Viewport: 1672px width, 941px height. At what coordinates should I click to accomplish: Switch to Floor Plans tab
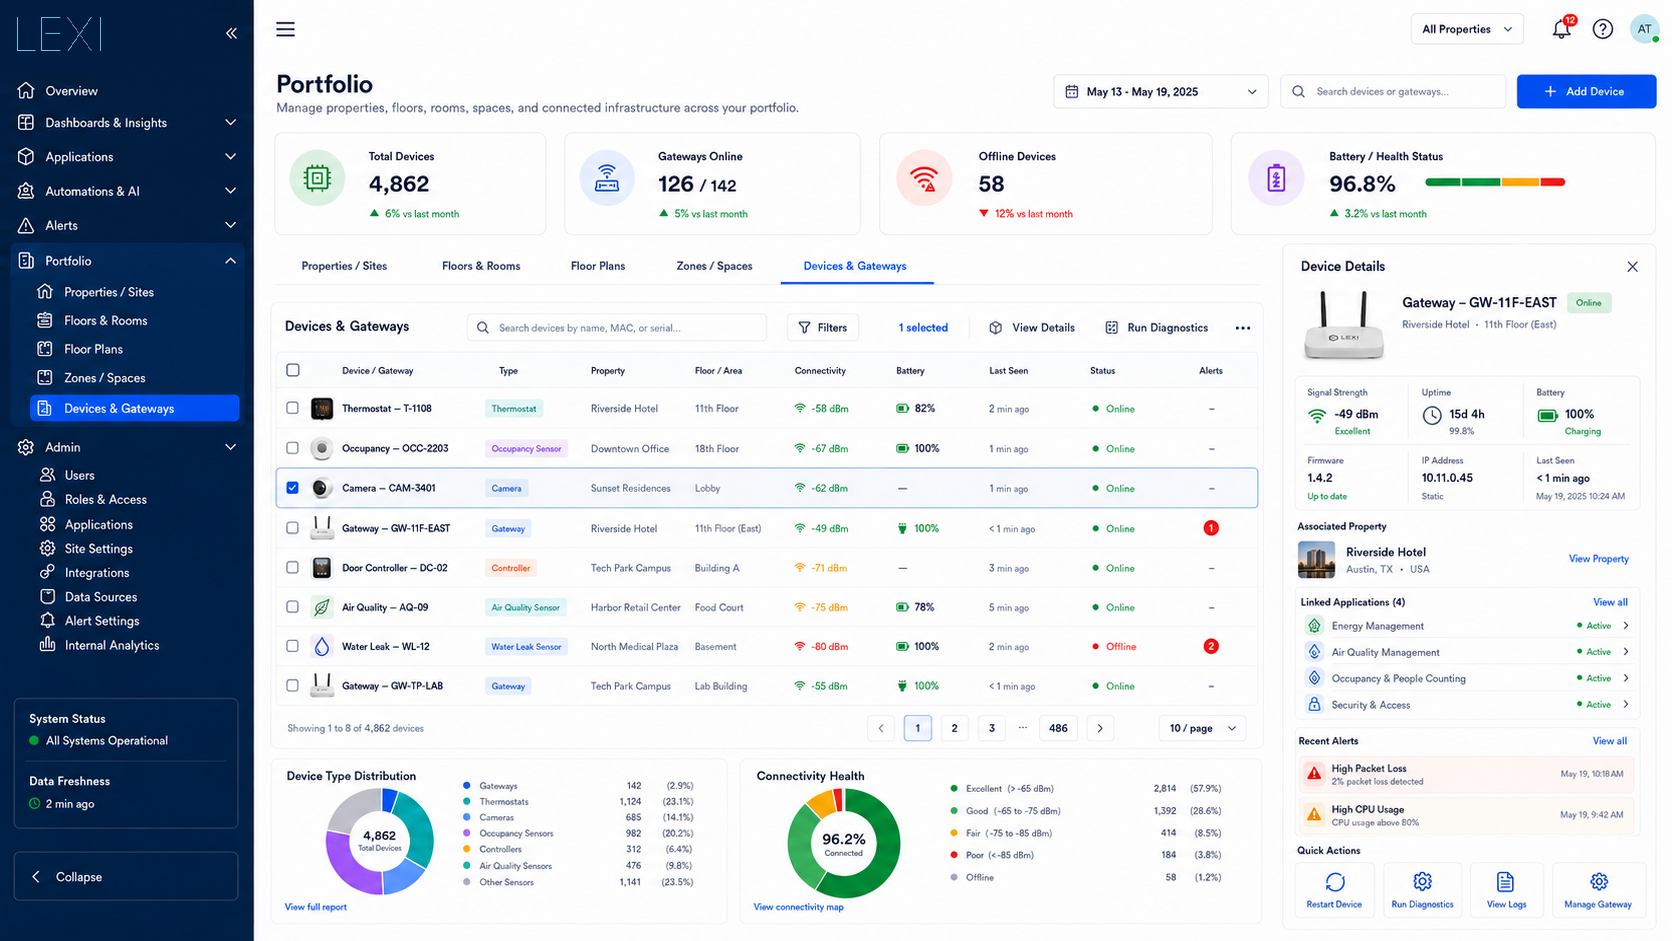[x=598, y=266]
